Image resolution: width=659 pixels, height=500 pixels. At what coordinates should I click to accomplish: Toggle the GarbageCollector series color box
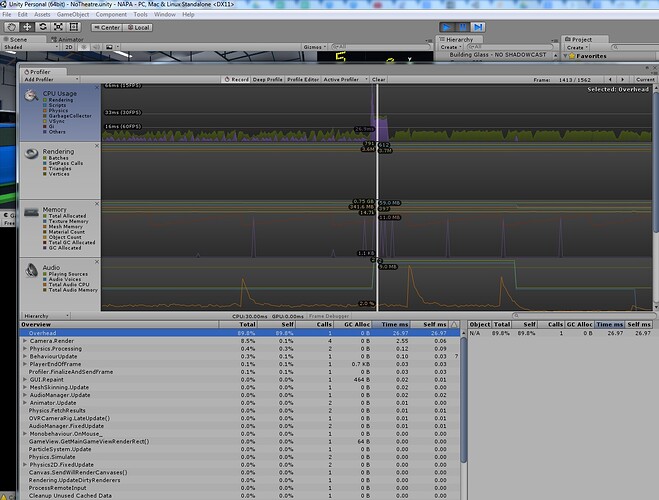(45, 116)
